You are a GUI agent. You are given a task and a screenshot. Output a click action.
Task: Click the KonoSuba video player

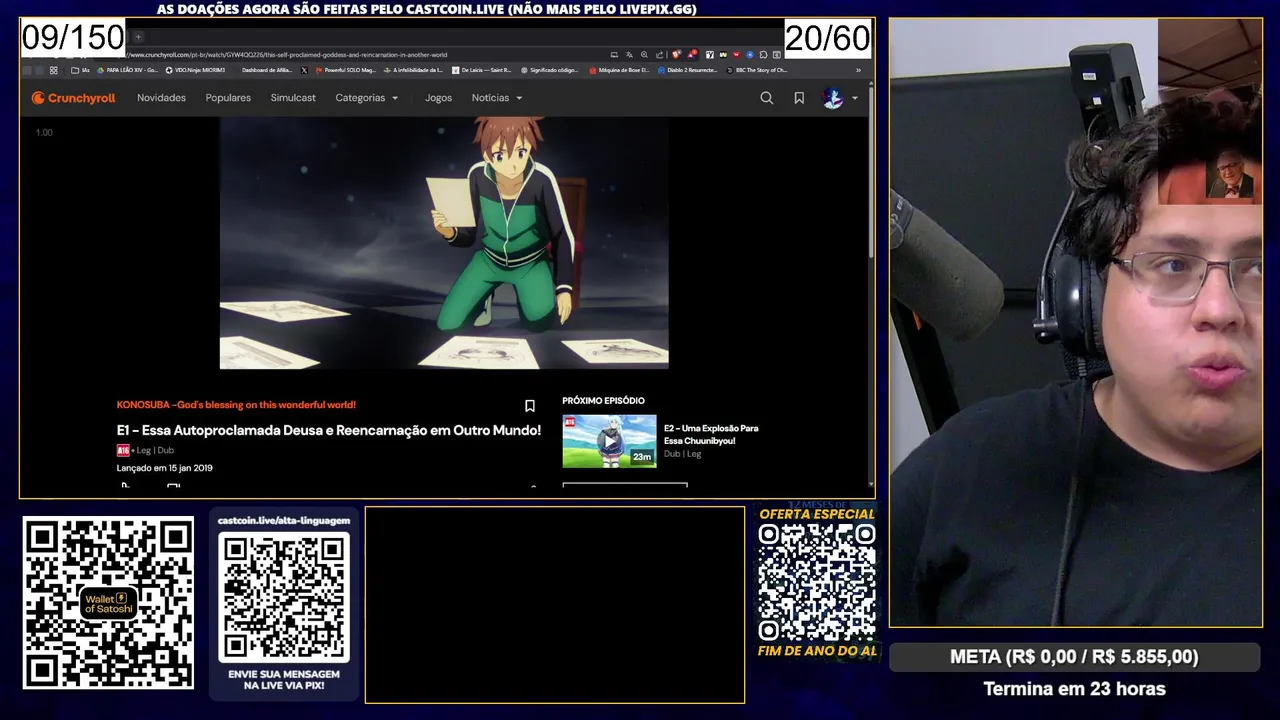[444, 243]
